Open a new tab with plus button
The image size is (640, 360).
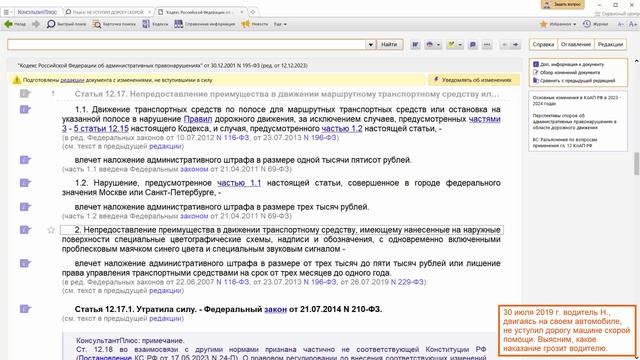click(x=253, y=12)
